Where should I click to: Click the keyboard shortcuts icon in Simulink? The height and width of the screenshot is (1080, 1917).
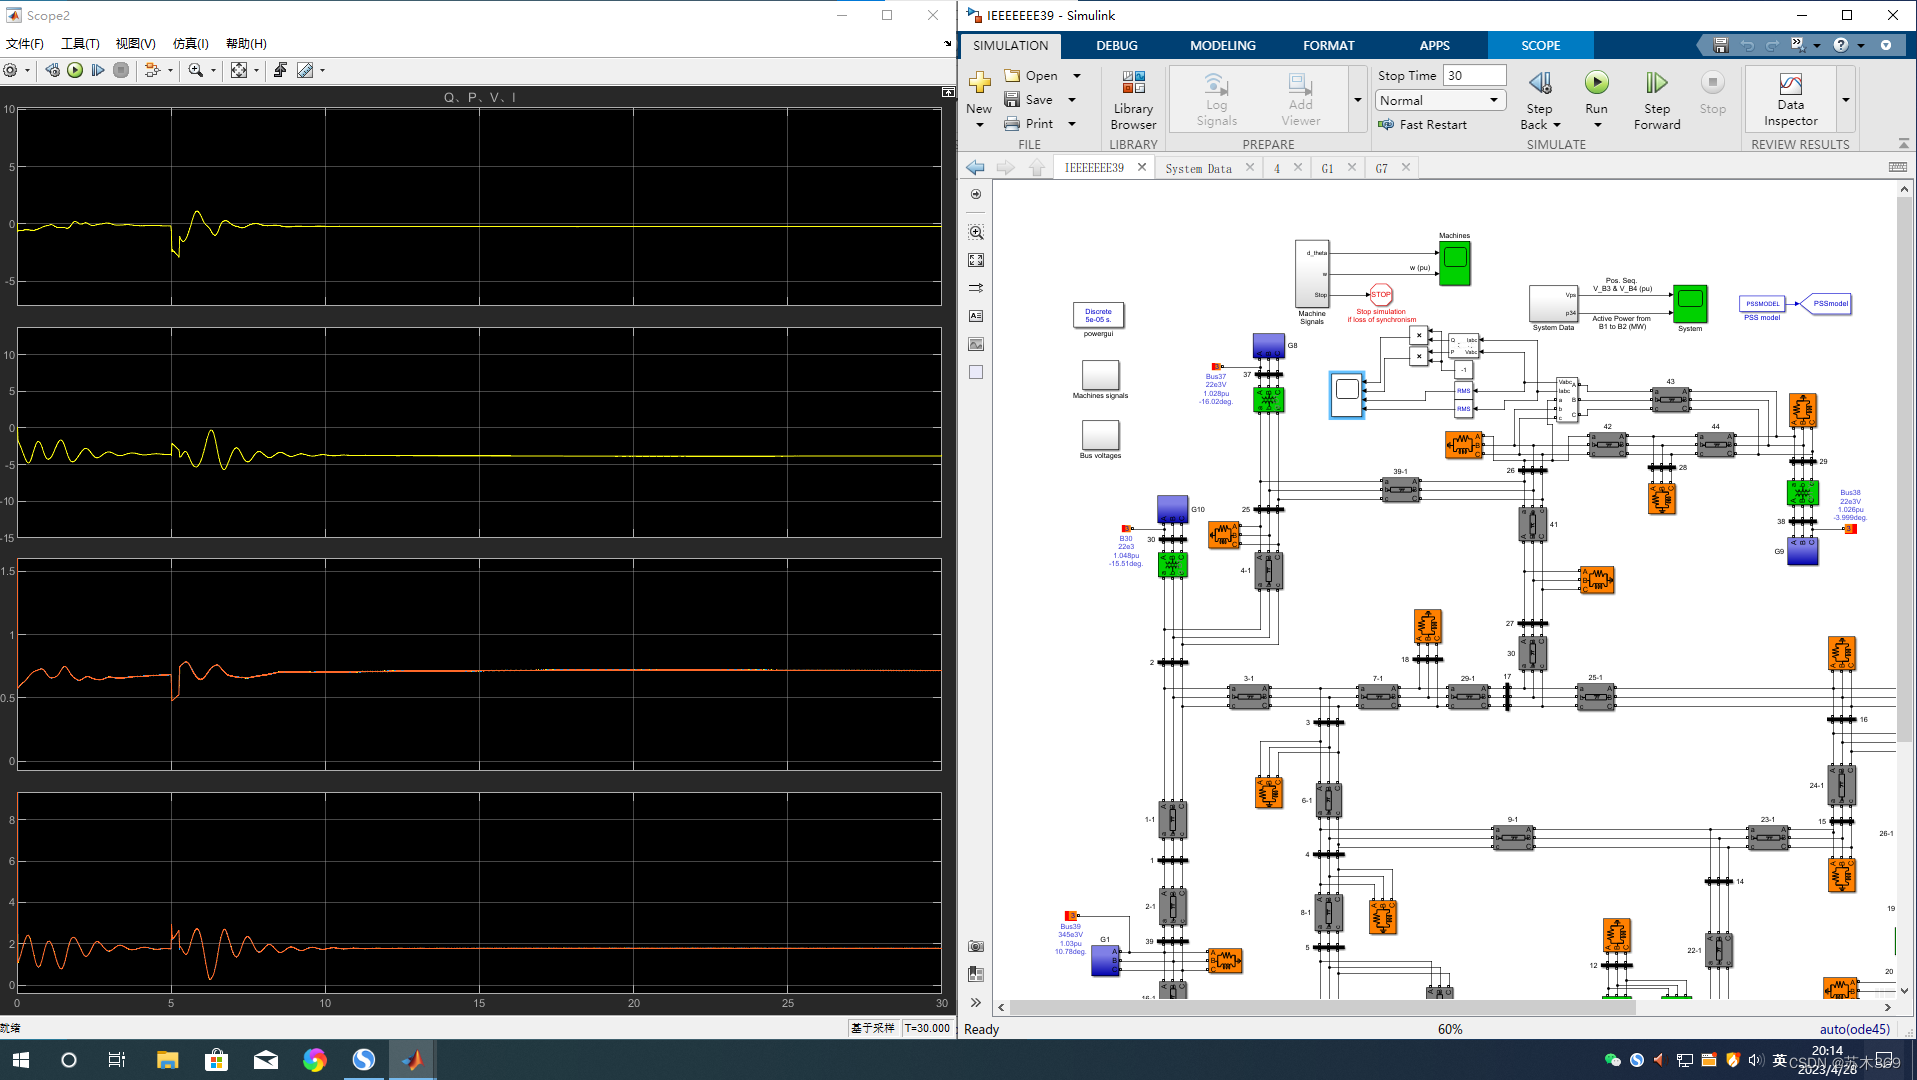click(x=1898, y=167)
